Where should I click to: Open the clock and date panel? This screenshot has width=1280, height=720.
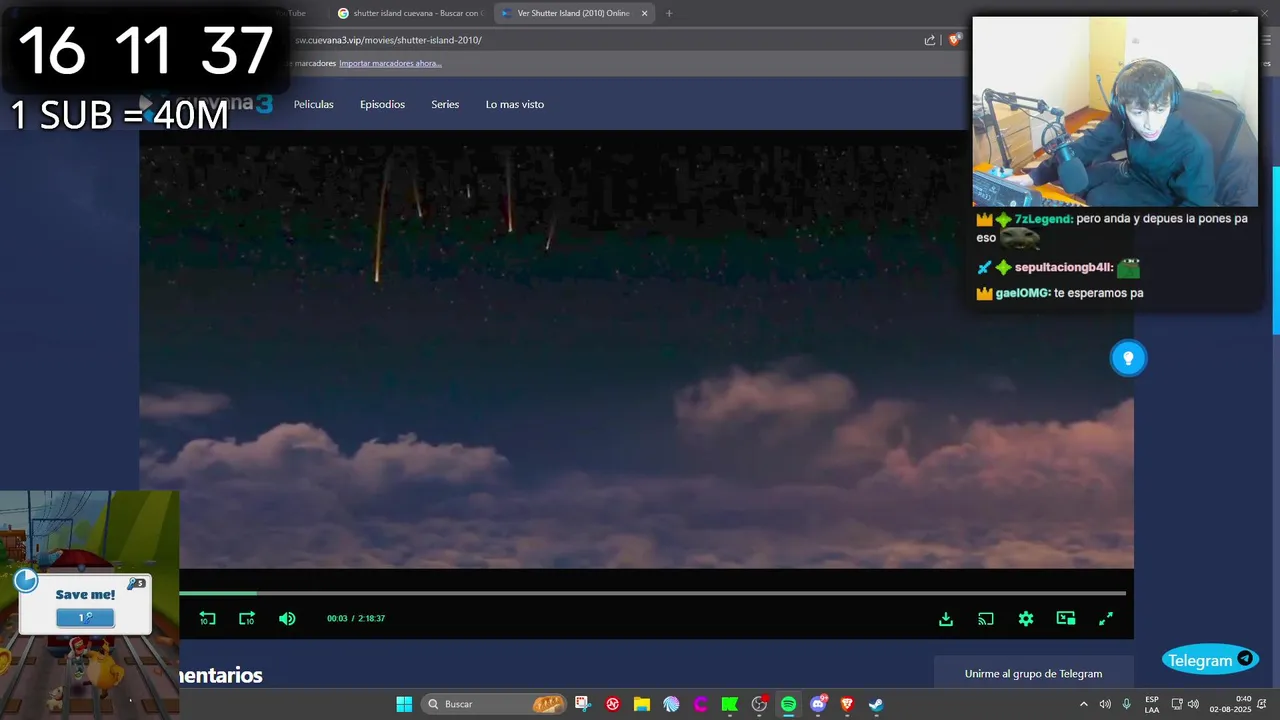point(1230,704)
